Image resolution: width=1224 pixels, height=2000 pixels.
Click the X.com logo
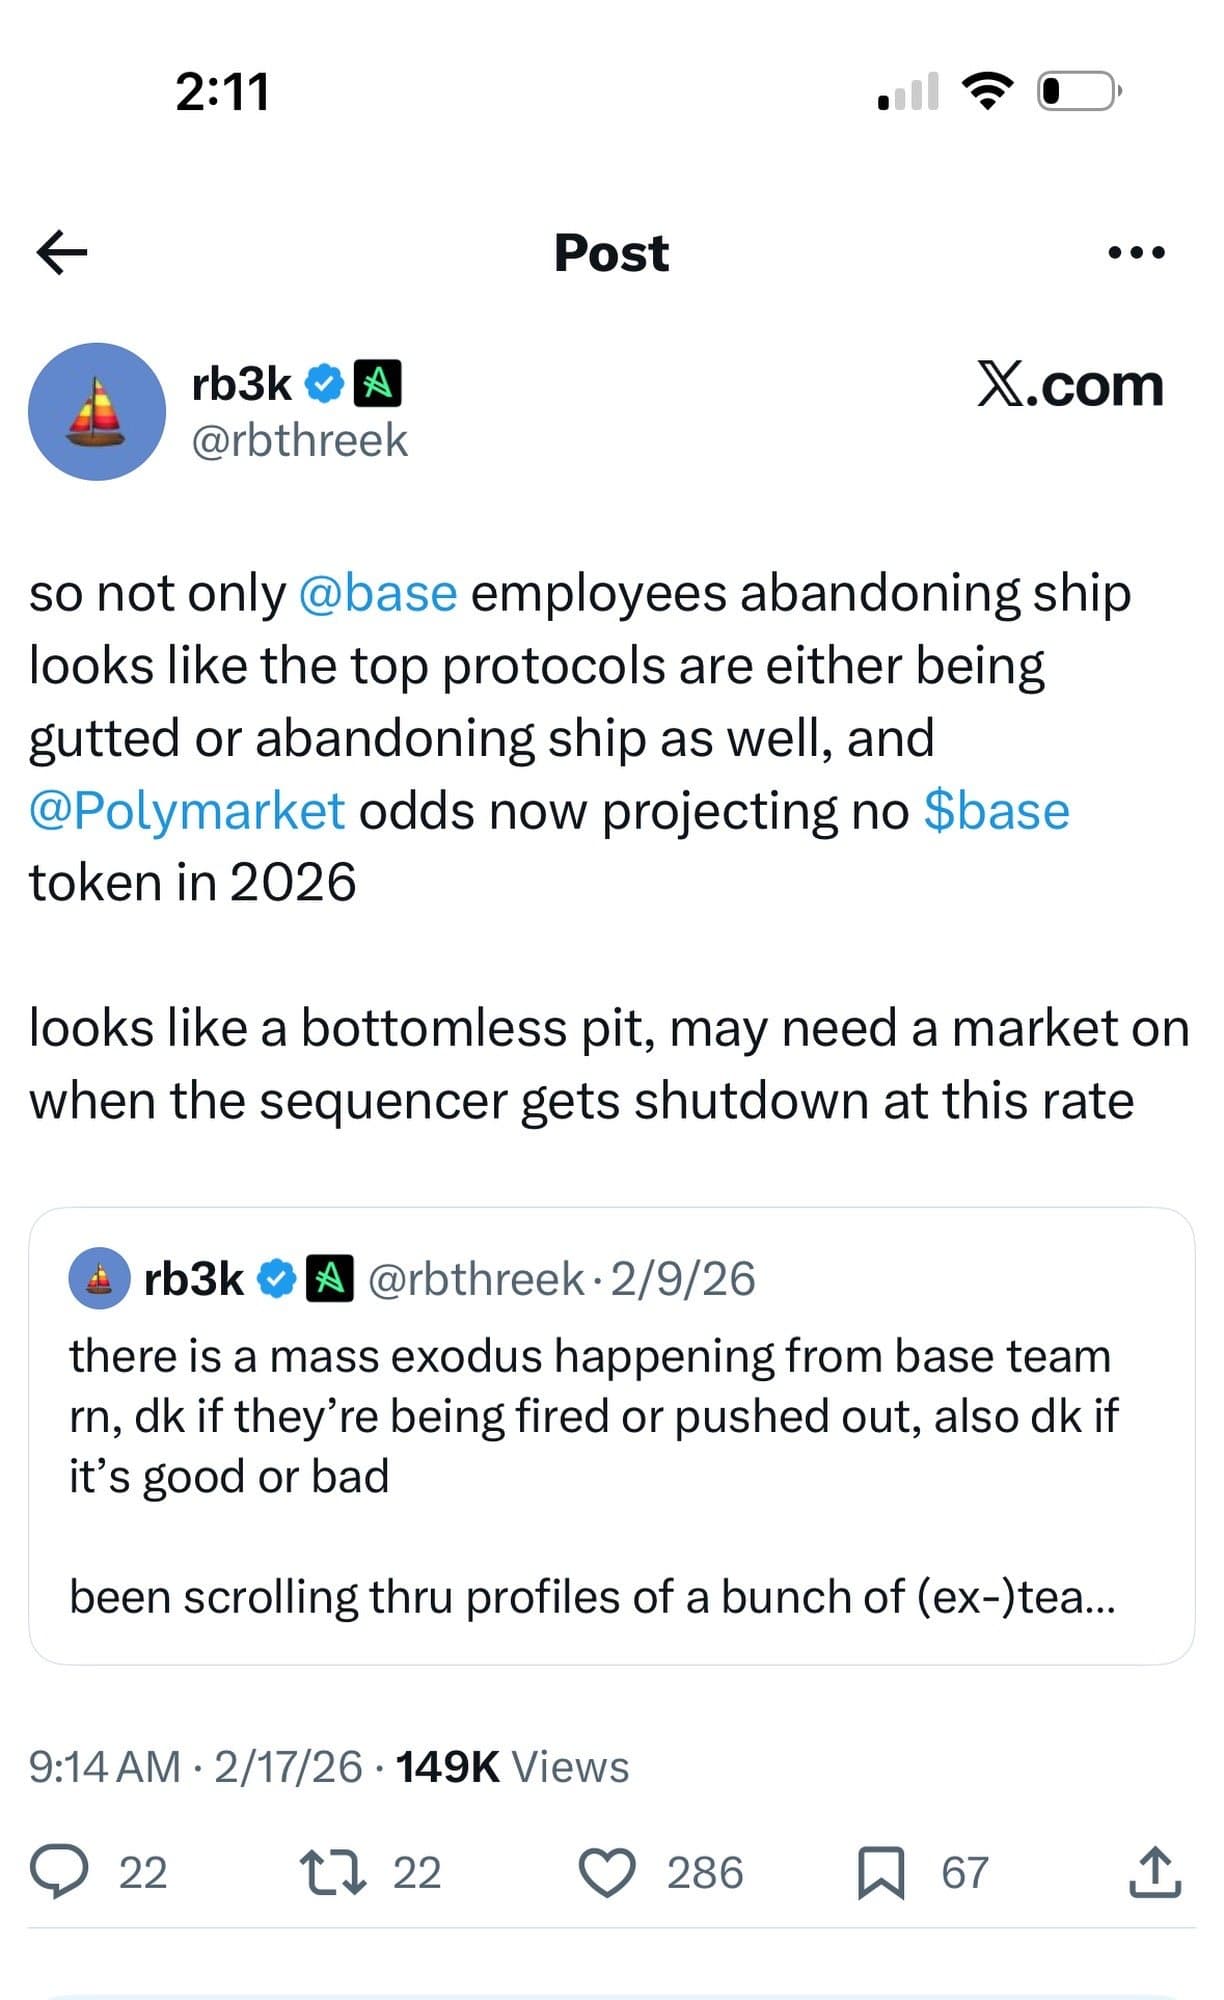click(x=1070, y=388)
